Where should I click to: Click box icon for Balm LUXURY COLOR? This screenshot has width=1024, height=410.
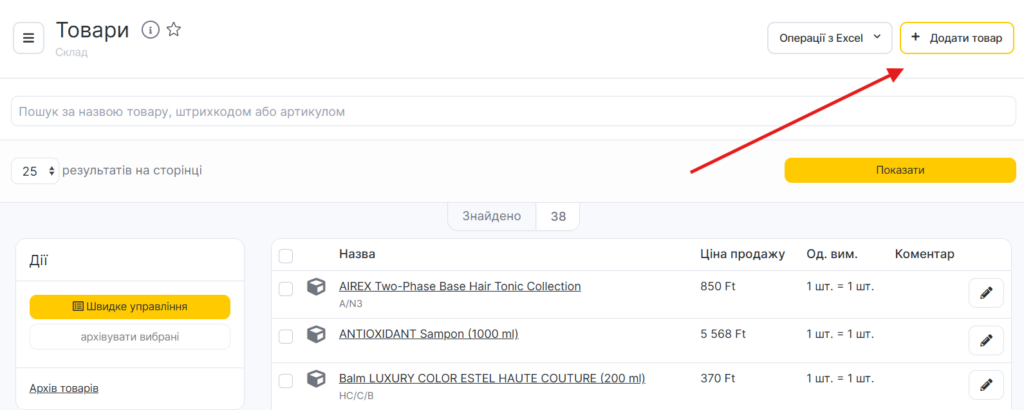[316, 380]
